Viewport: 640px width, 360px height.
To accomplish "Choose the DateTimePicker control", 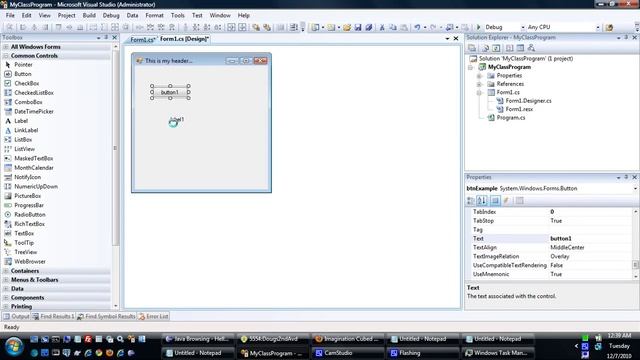I will [34, 111].
